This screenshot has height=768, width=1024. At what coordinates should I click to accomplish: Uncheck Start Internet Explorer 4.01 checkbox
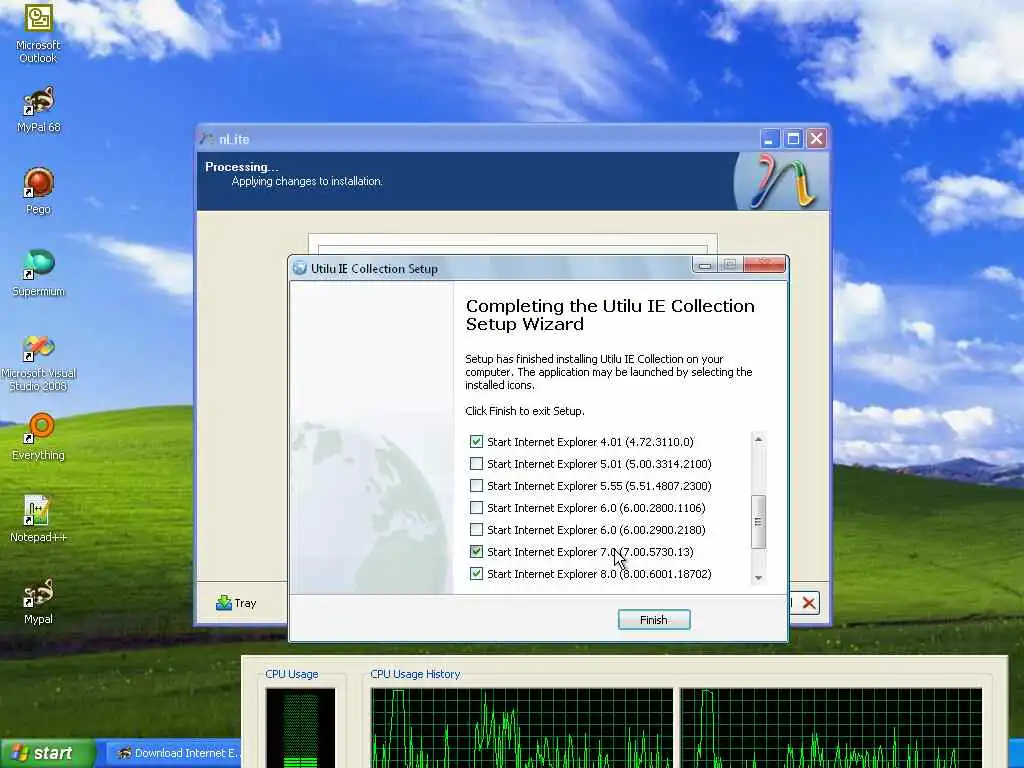tap(476, 441)
